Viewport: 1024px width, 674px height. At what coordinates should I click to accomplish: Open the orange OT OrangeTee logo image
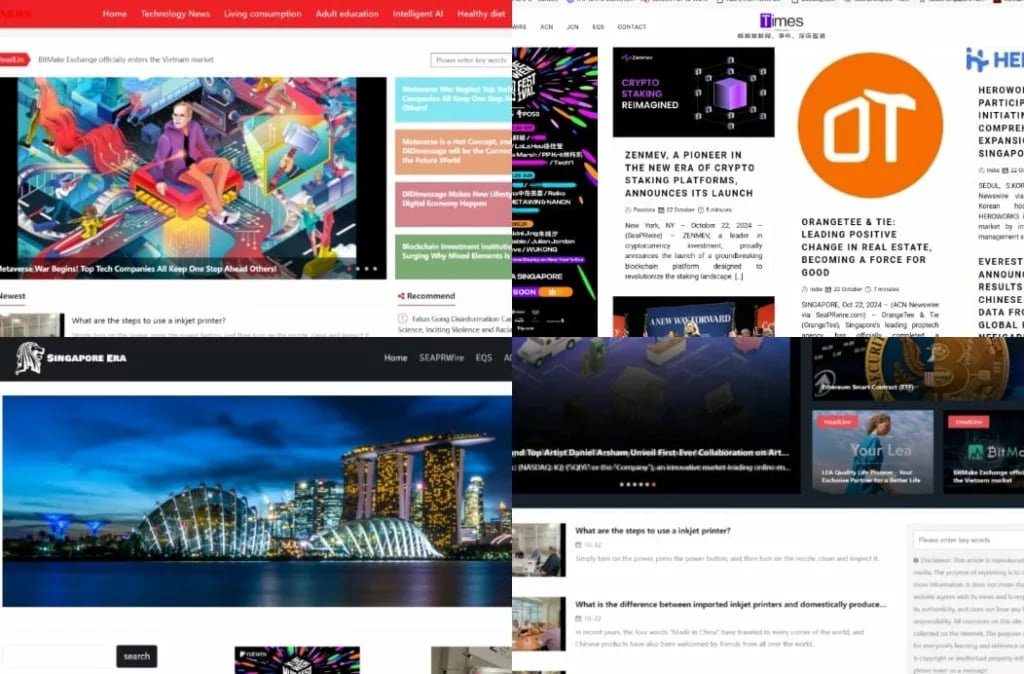click(870, 125)
